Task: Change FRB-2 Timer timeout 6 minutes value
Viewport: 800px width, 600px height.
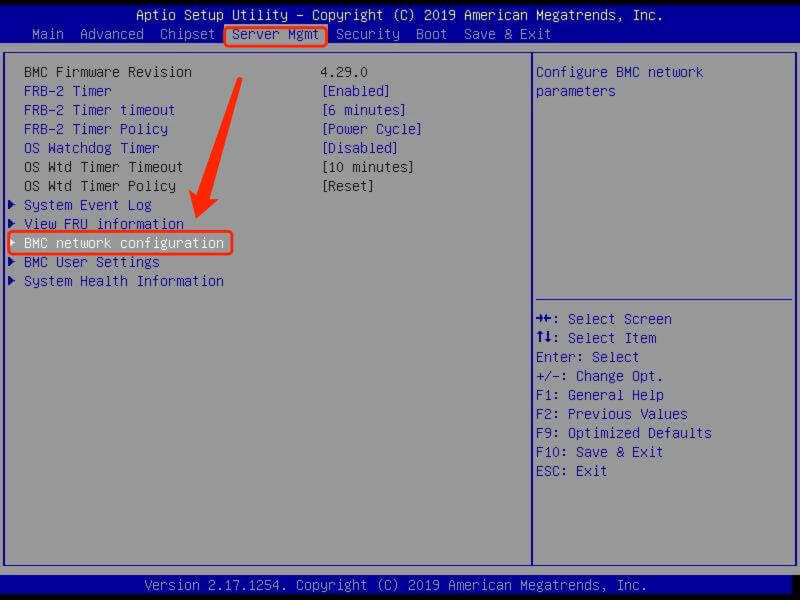Action: [363, 110]
